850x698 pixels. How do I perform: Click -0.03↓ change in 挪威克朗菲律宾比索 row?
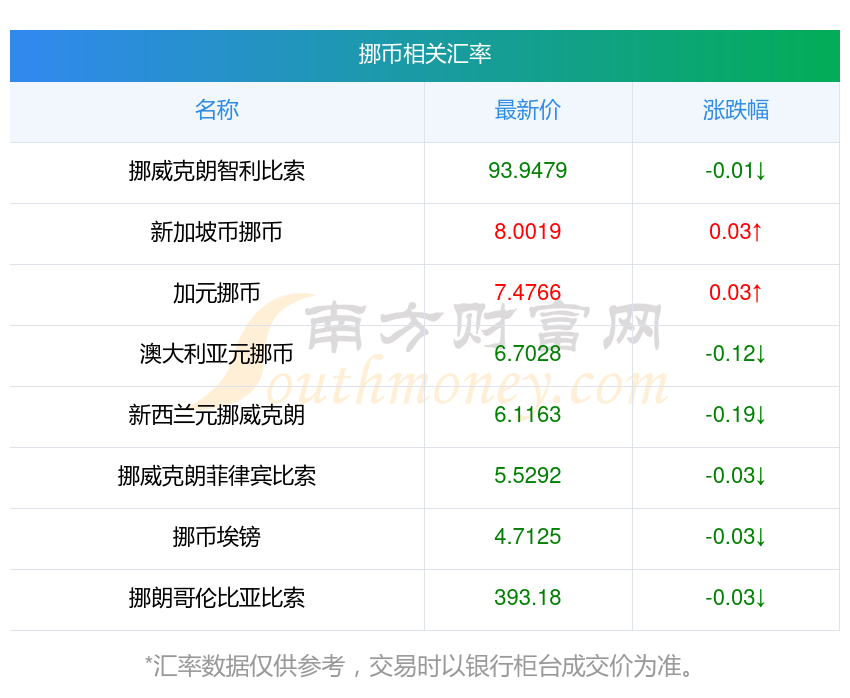coord(736,476)
